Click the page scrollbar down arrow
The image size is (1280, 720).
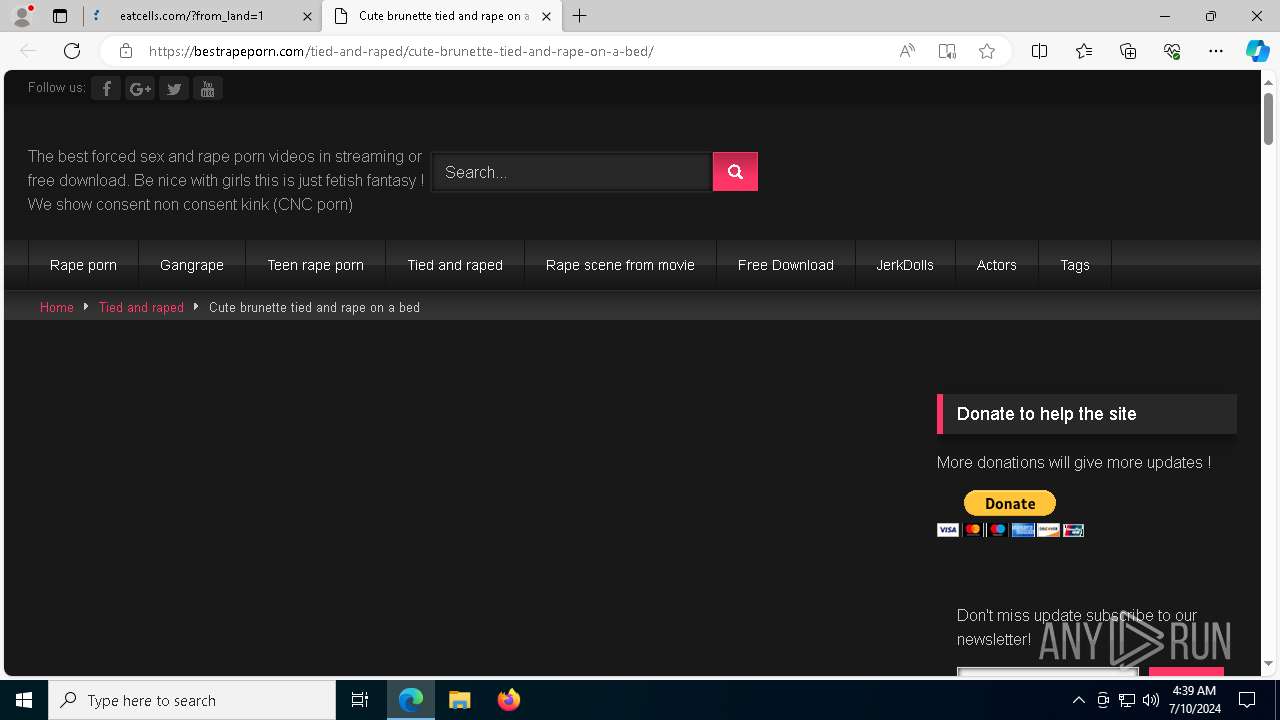[x=1269, y=663]
